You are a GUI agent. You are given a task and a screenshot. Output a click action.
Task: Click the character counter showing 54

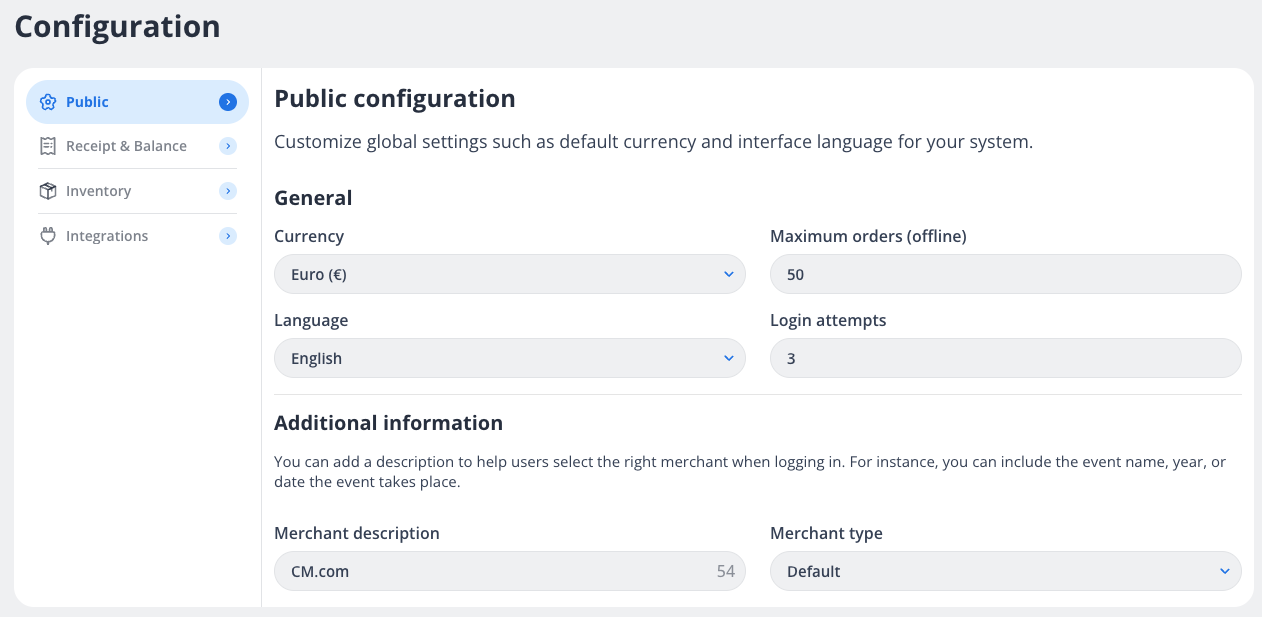(x=725, y=572)
